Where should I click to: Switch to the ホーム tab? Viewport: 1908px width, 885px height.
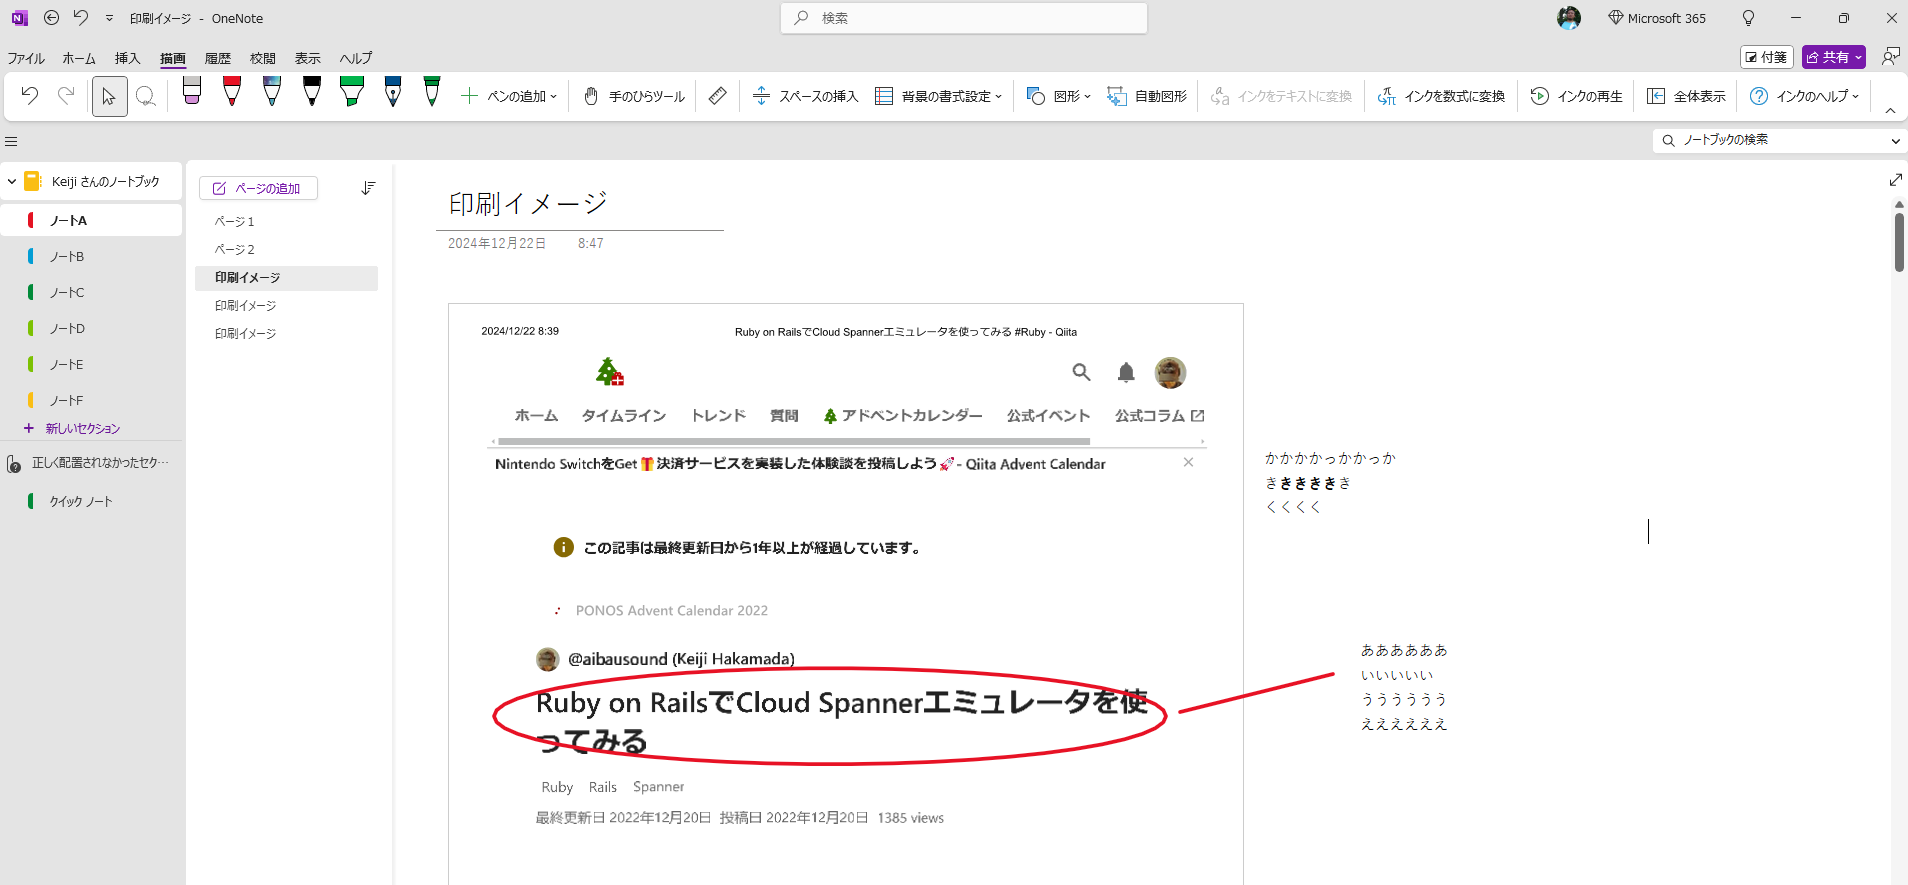[79, 58]
